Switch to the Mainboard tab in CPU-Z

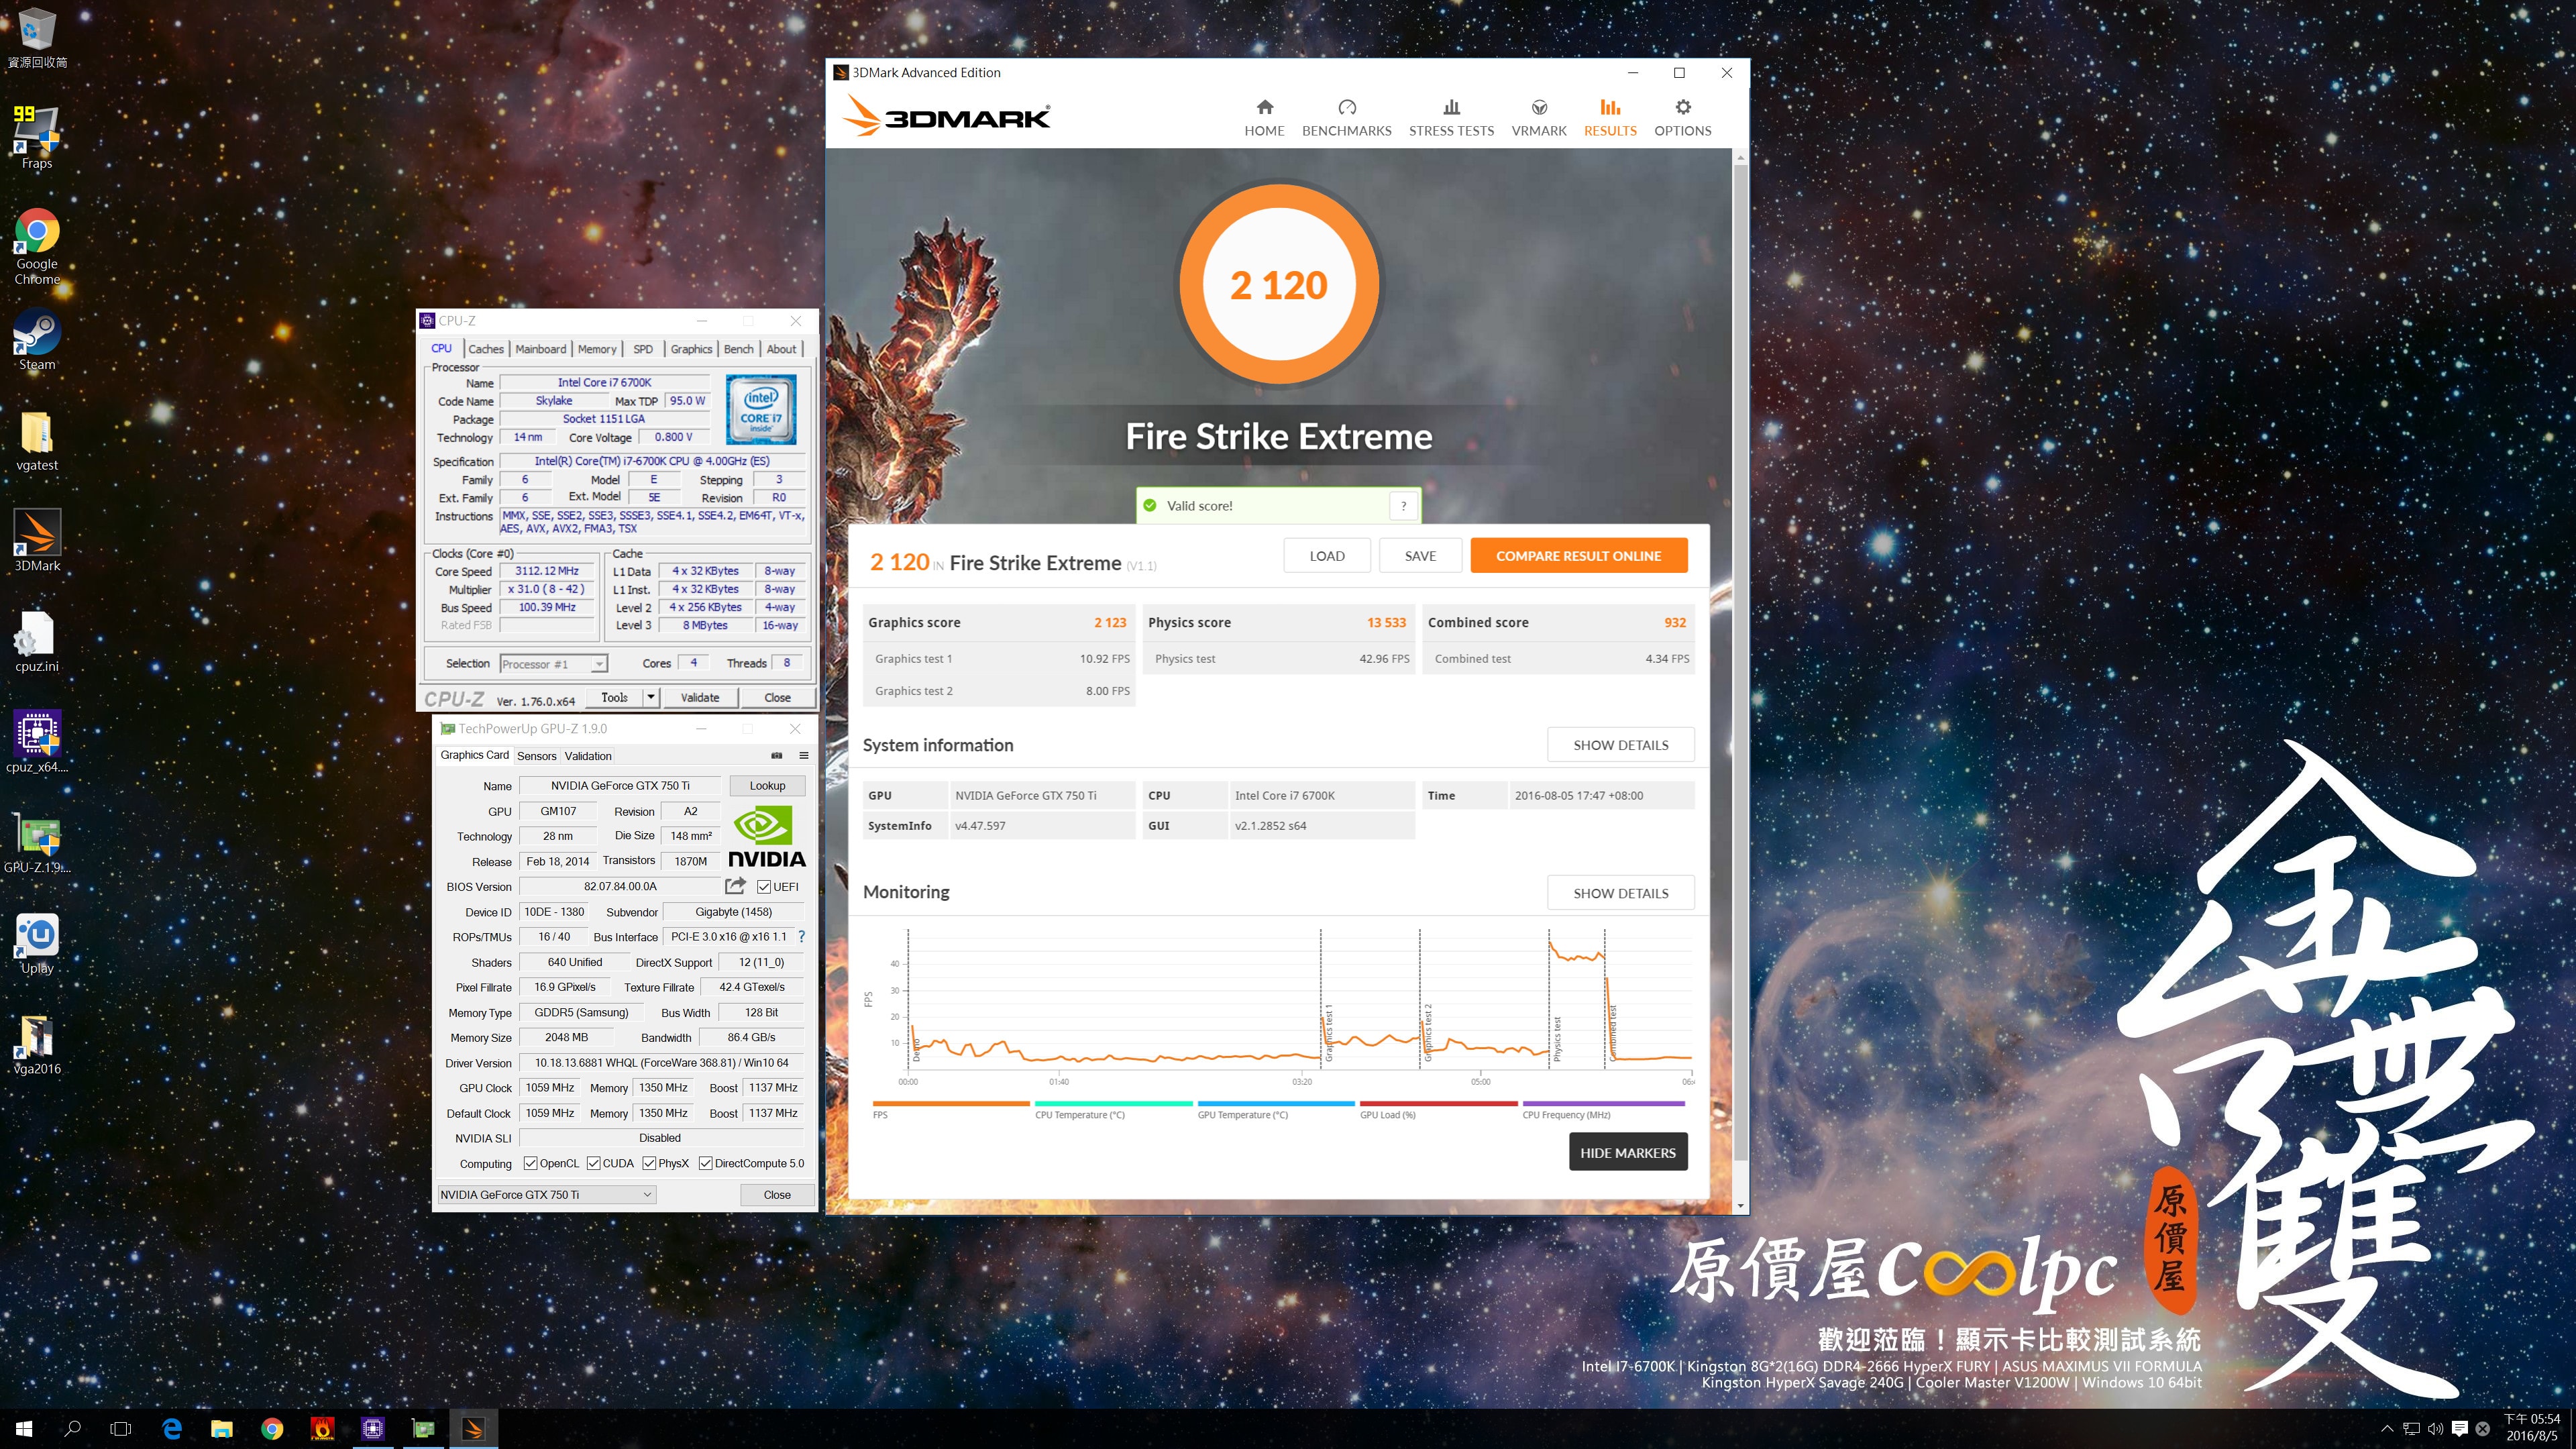pyautogui.click(x=540, y=349)
